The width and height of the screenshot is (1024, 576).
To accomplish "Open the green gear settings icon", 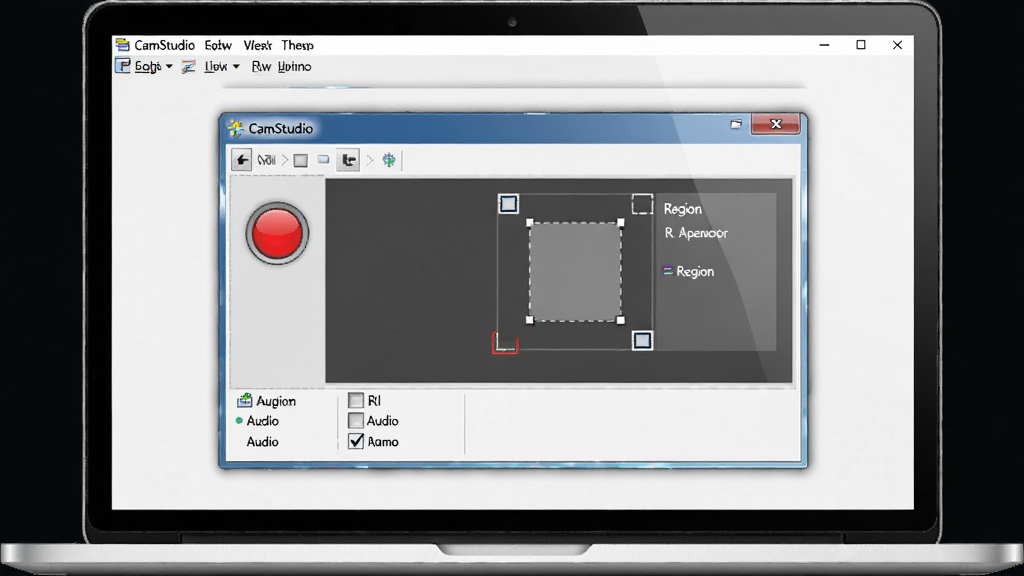I will click(x=389, y=160).
